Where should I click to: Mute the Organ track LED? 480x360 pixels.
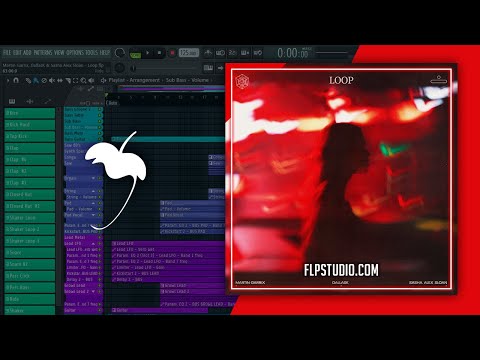(x=100, y=179)
